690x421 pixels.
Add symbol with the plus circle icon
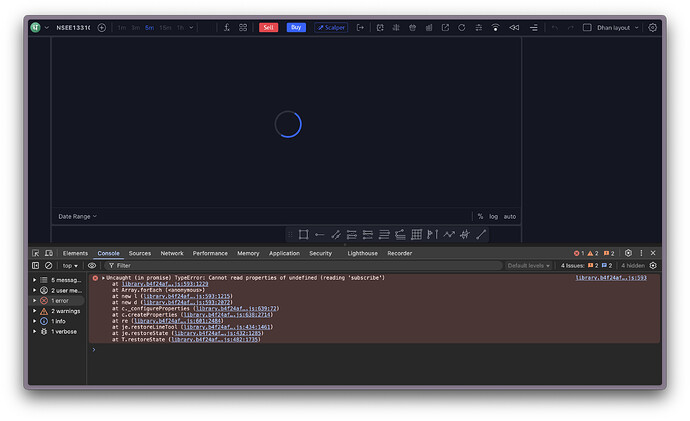(x=102, y=28)
